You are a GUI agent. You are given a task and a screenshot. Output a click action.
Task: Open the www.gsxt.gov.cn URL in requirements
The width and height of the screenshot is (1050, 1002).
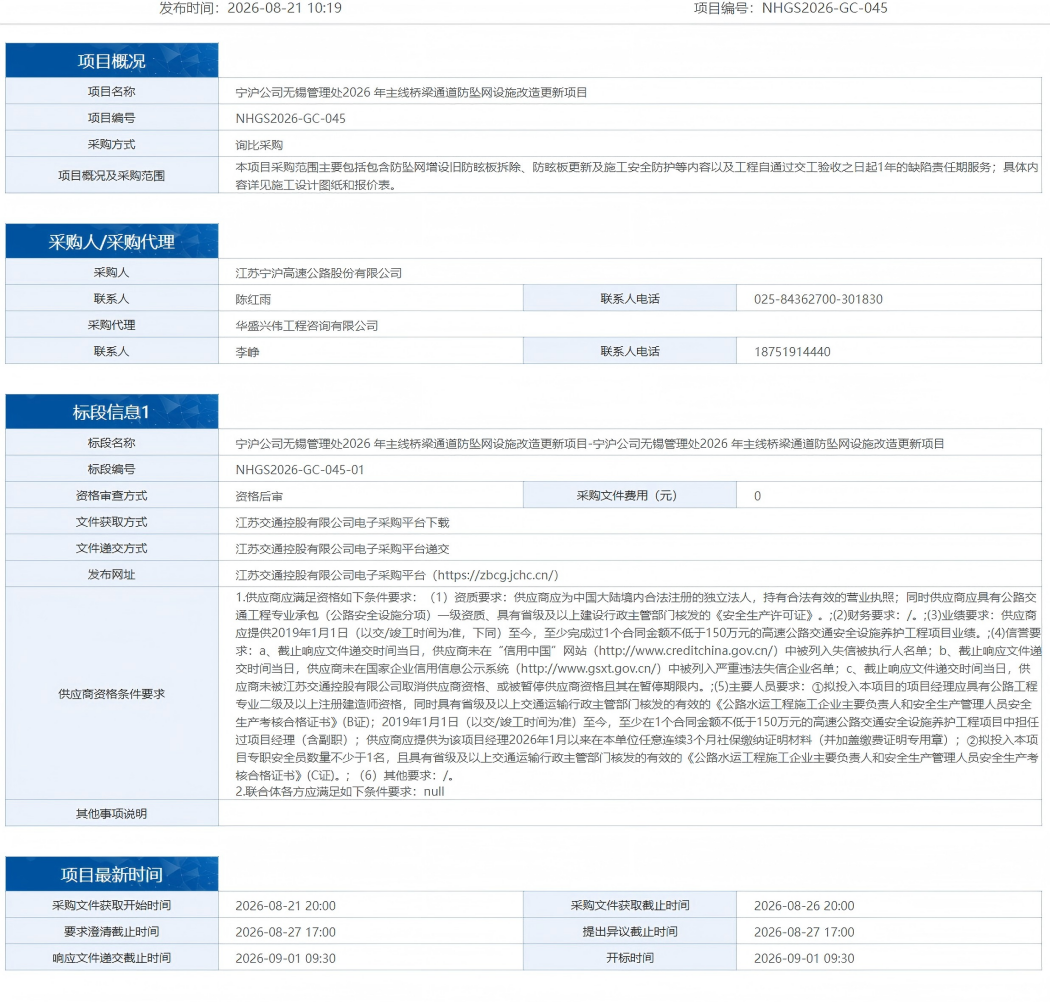[589, 668]
